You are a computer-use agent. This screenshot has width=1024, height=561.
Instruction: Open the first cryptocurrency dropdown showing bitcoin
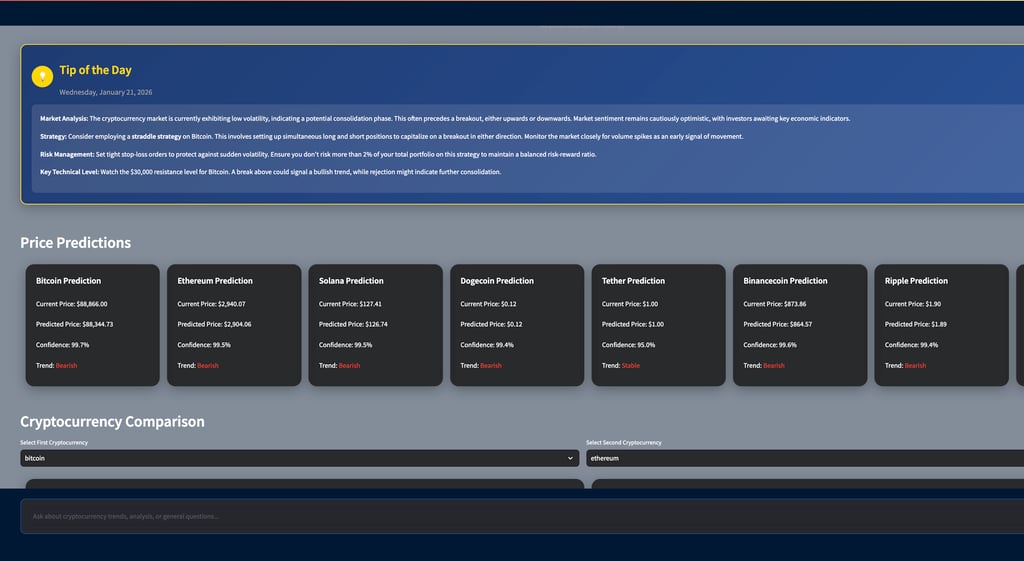[300, 458]
